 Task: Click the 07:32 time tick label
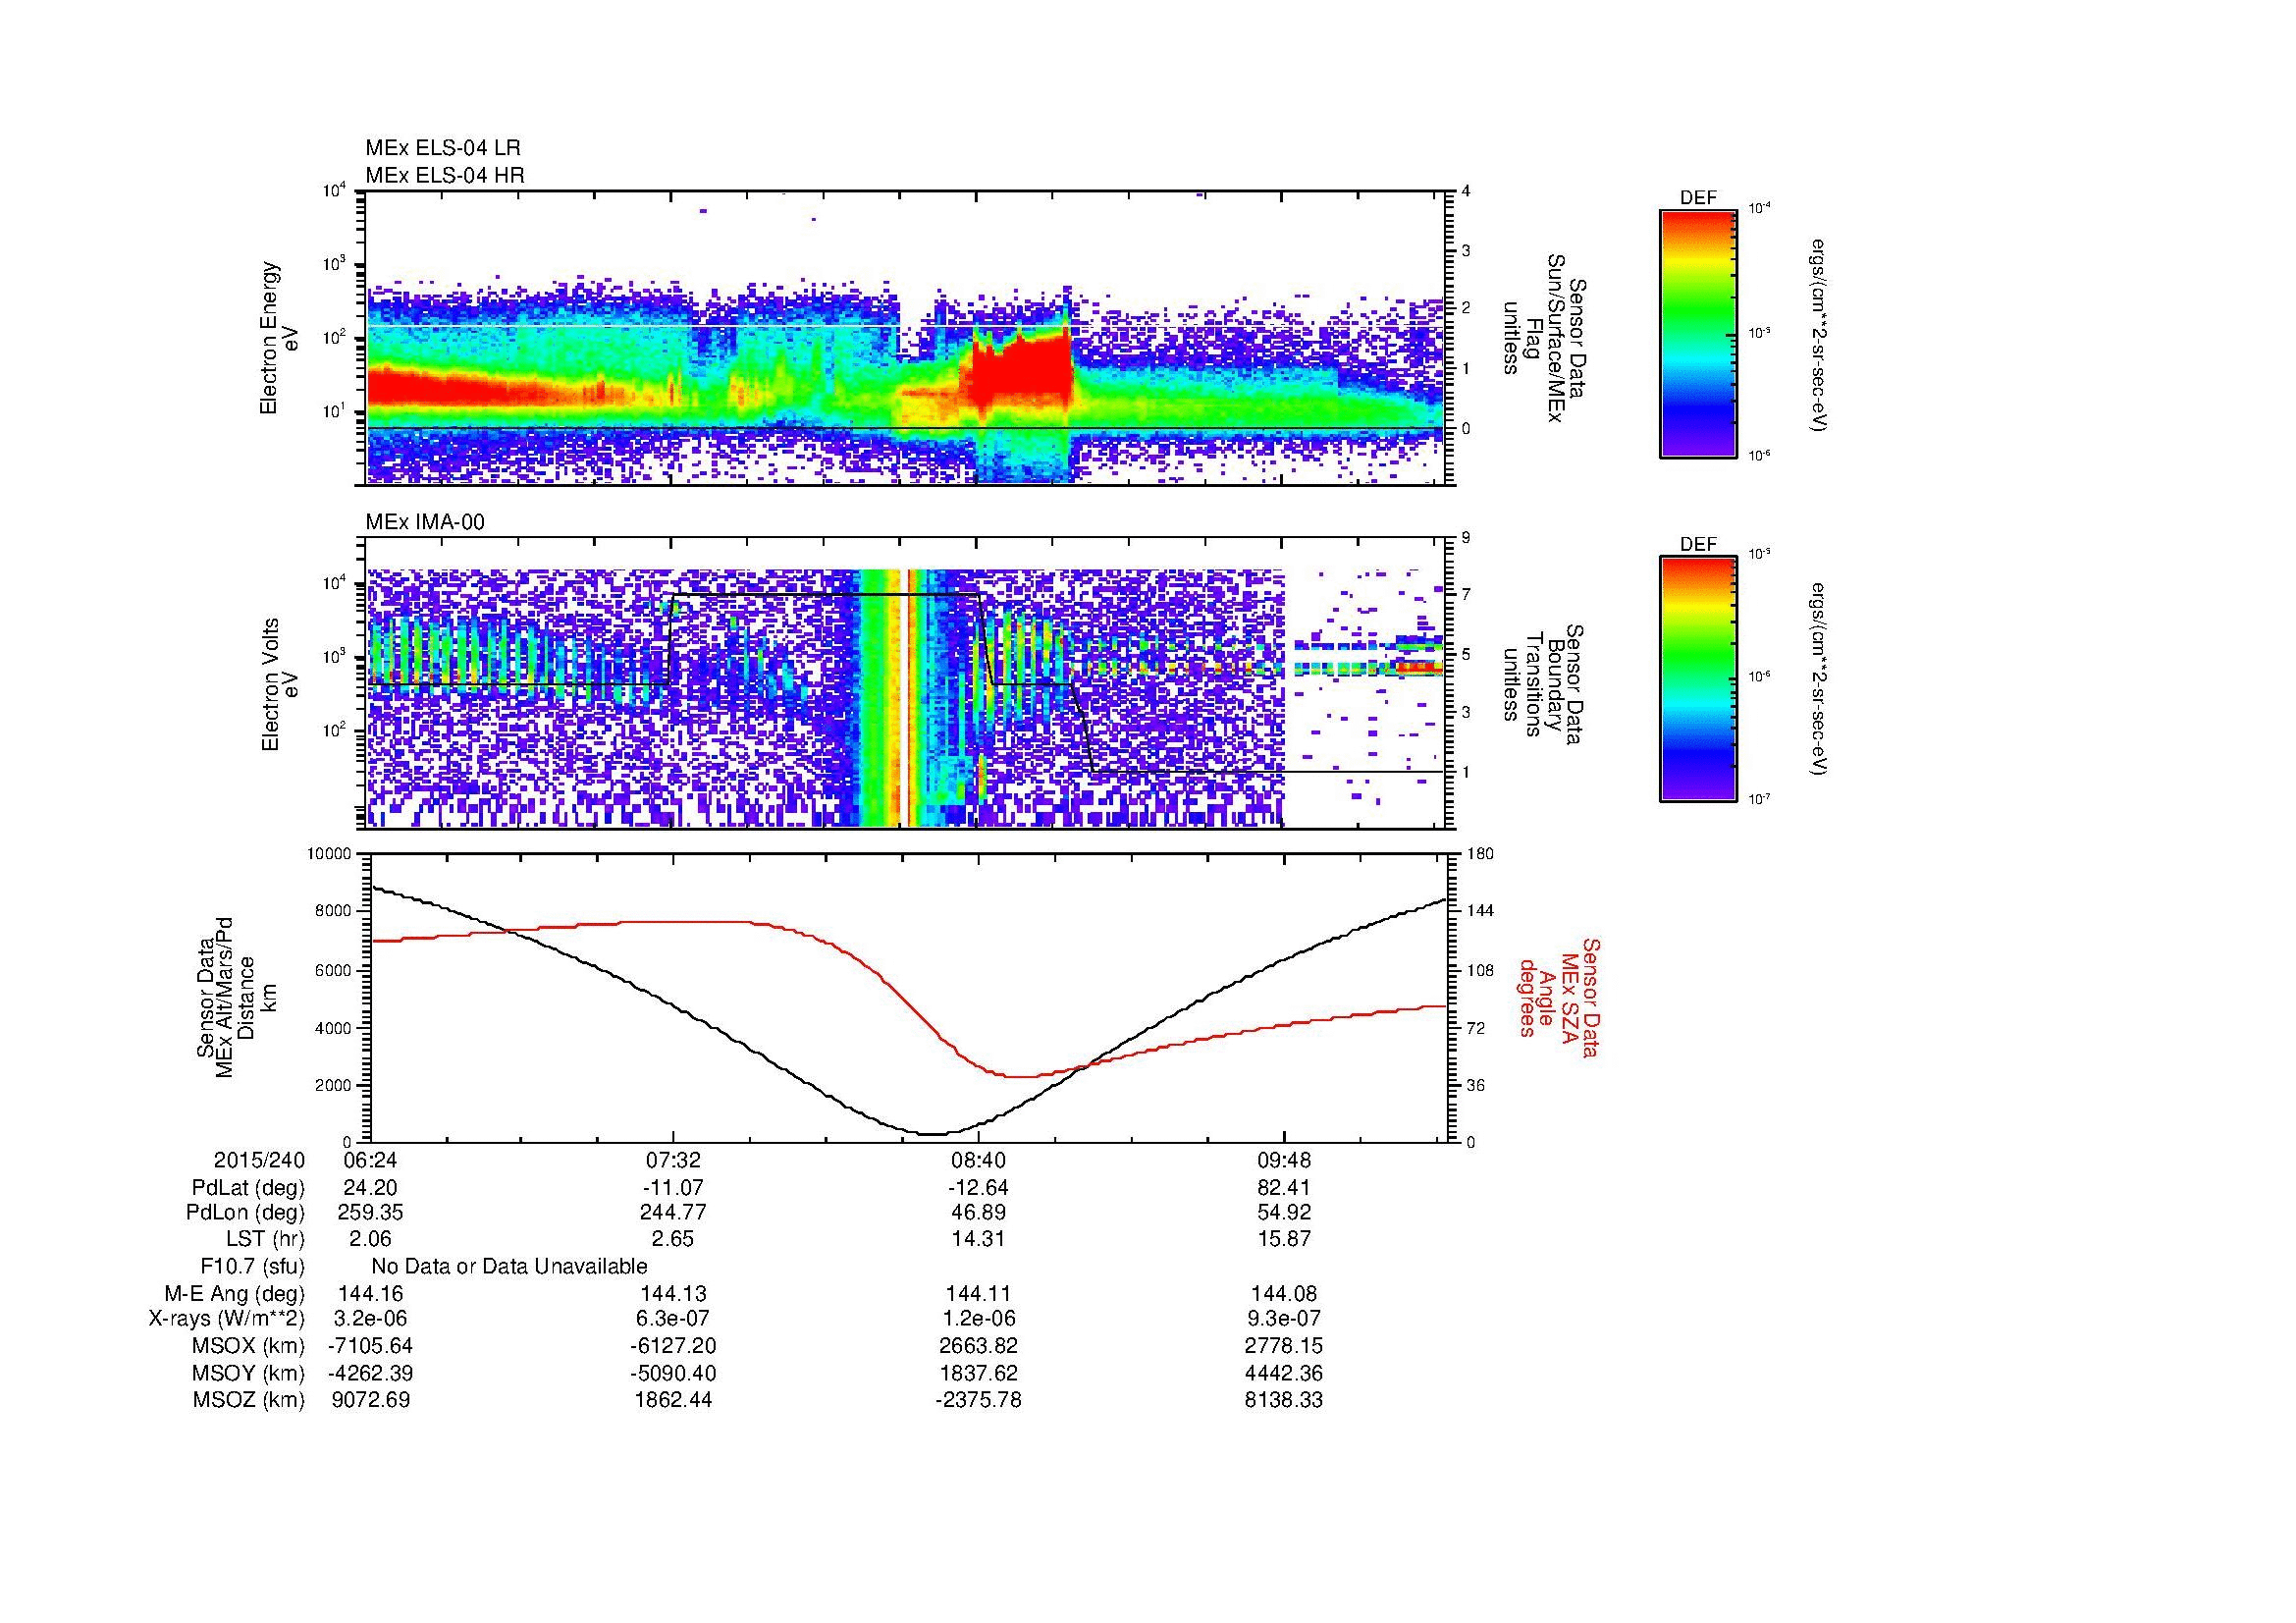pyautogui.click(x=674, y=1161)
